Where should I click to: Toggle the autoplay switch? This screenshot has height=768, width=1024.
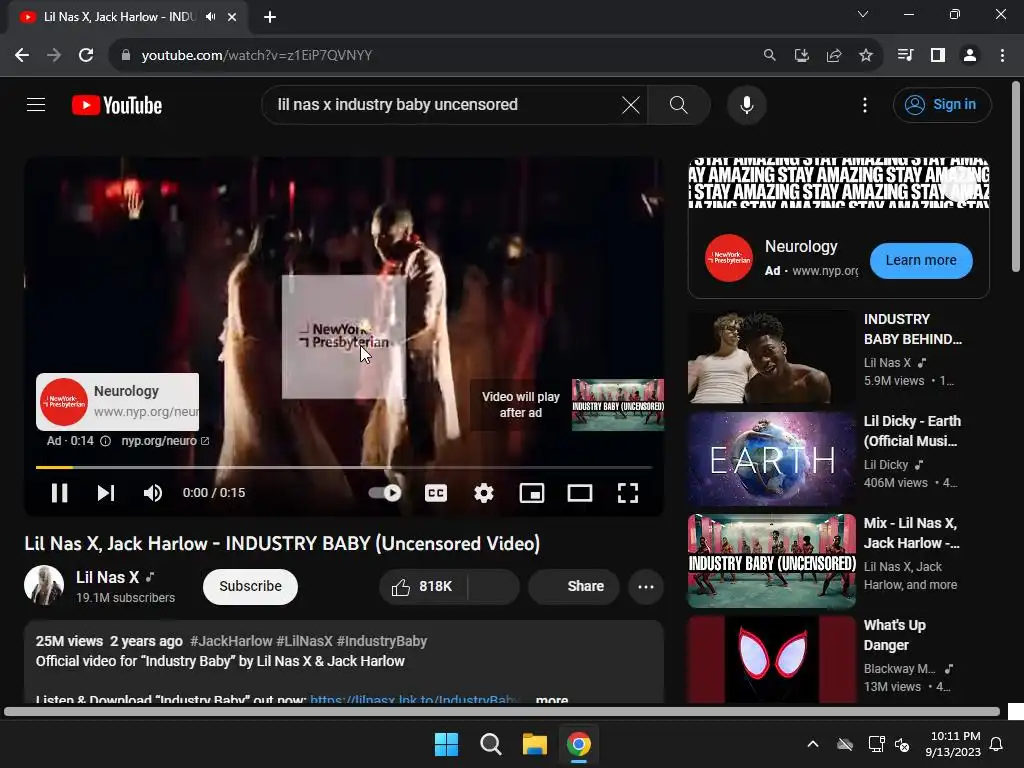tap(385, 493)
